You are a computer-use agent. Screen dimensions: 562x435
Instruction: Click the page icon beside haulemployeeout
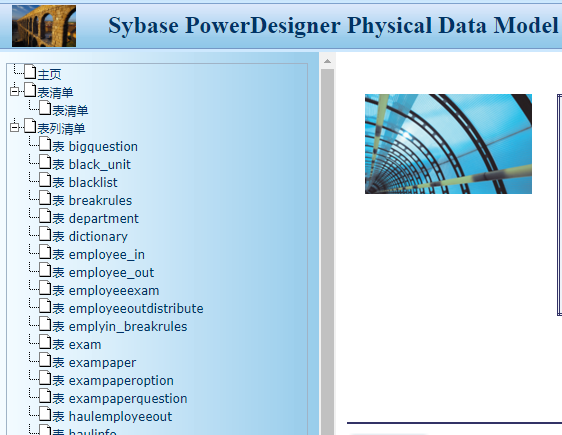coord(45,414)
